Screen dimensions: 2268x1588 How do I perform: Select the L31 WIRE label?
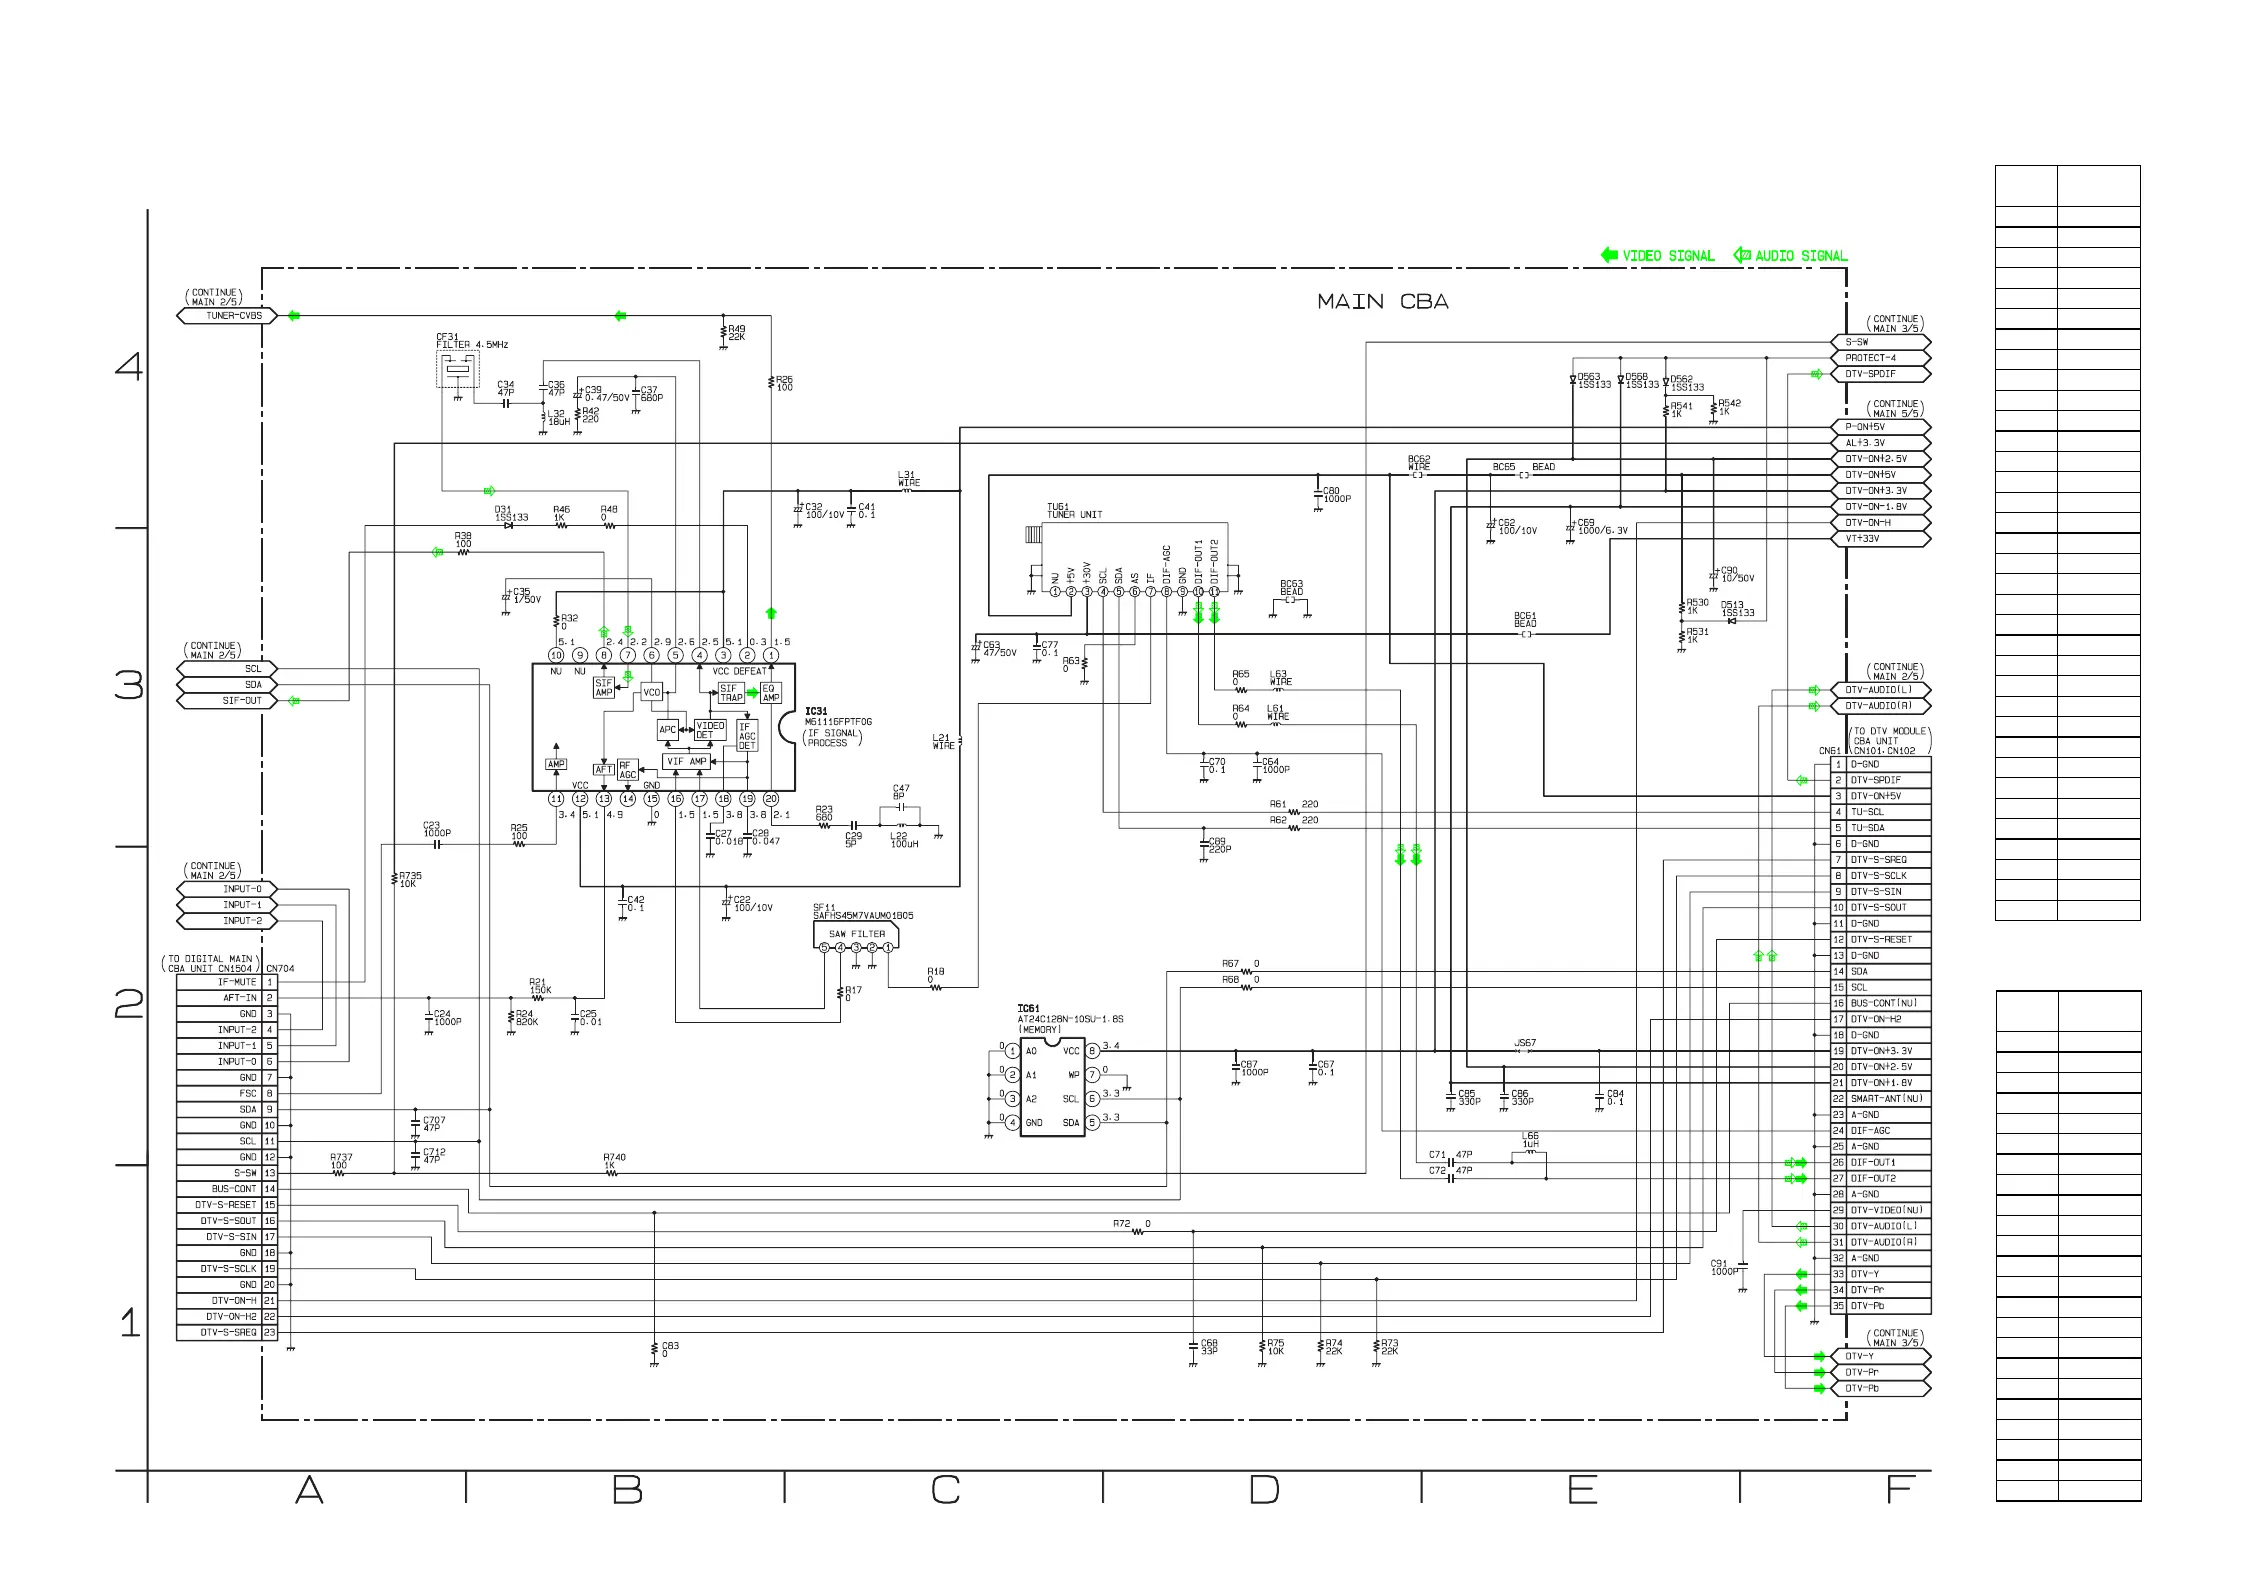click(x=908, y=479)
